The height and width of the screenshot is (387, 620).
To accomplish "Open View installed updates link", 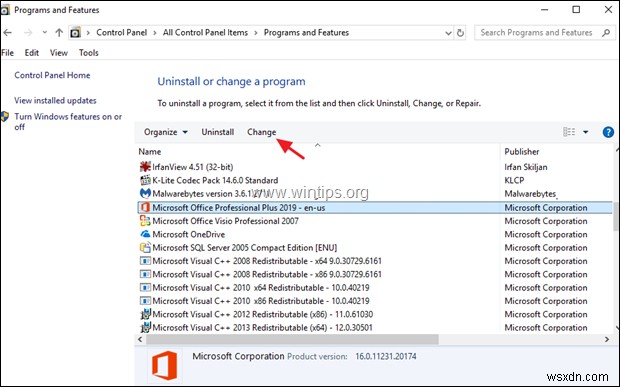I will [x=55, y=100].
